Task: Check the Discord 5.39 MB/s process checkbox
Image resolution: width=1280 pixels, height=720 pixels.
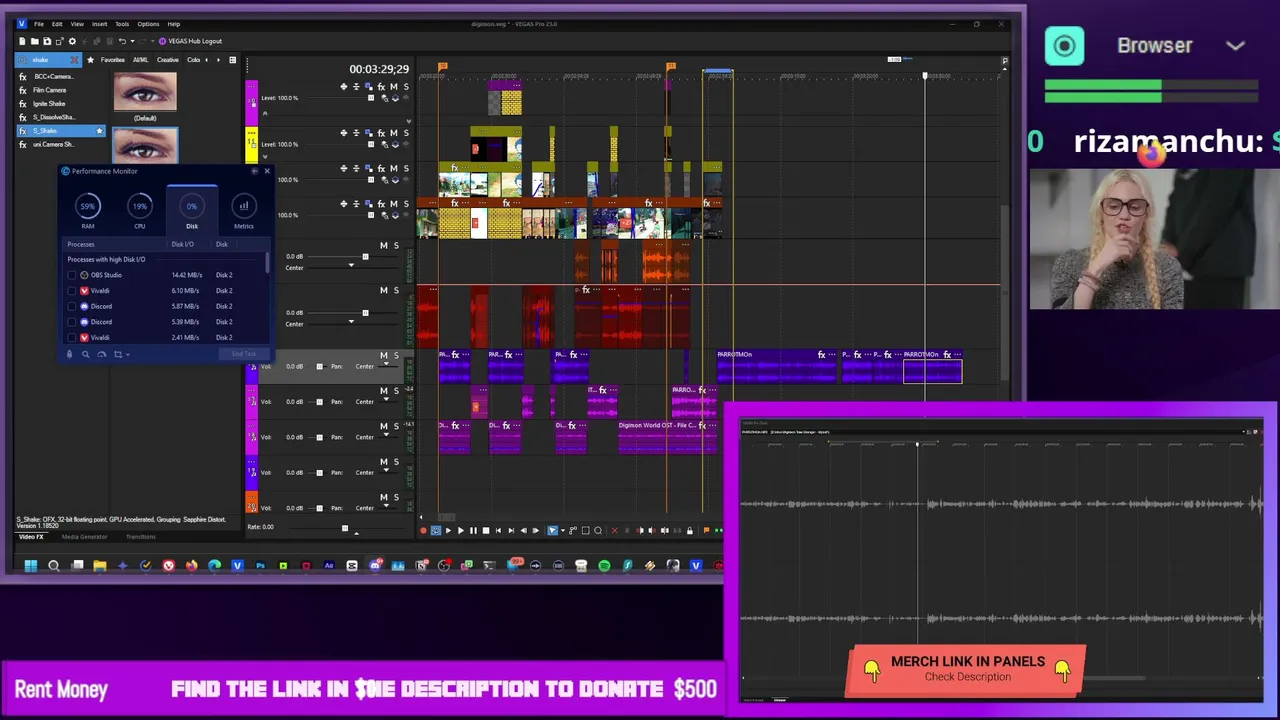Action: click(71, 322)
